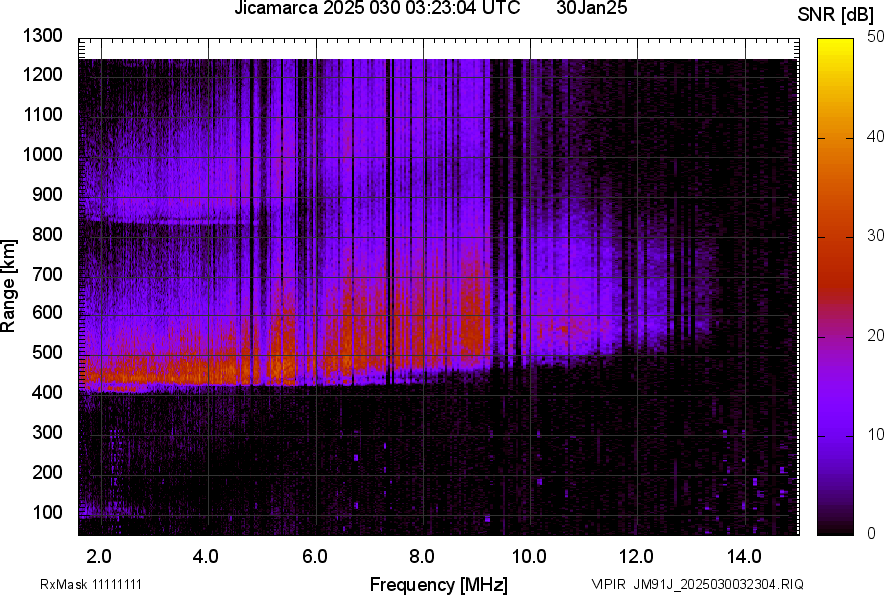
Task: Click the 'VIPIR' footer label
Action: click(608, 584)
